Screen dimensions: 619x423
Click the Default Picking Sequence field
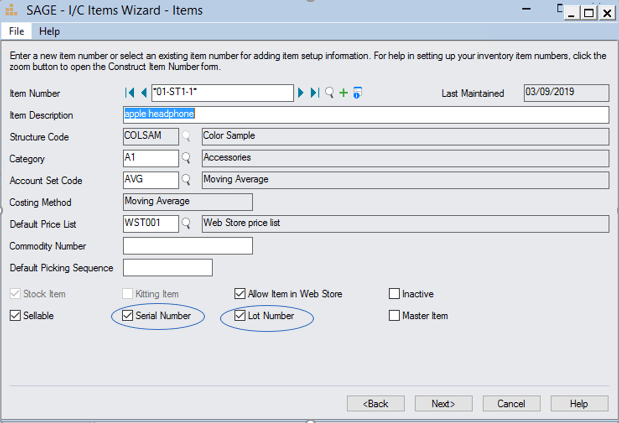(x=168, y=268)
